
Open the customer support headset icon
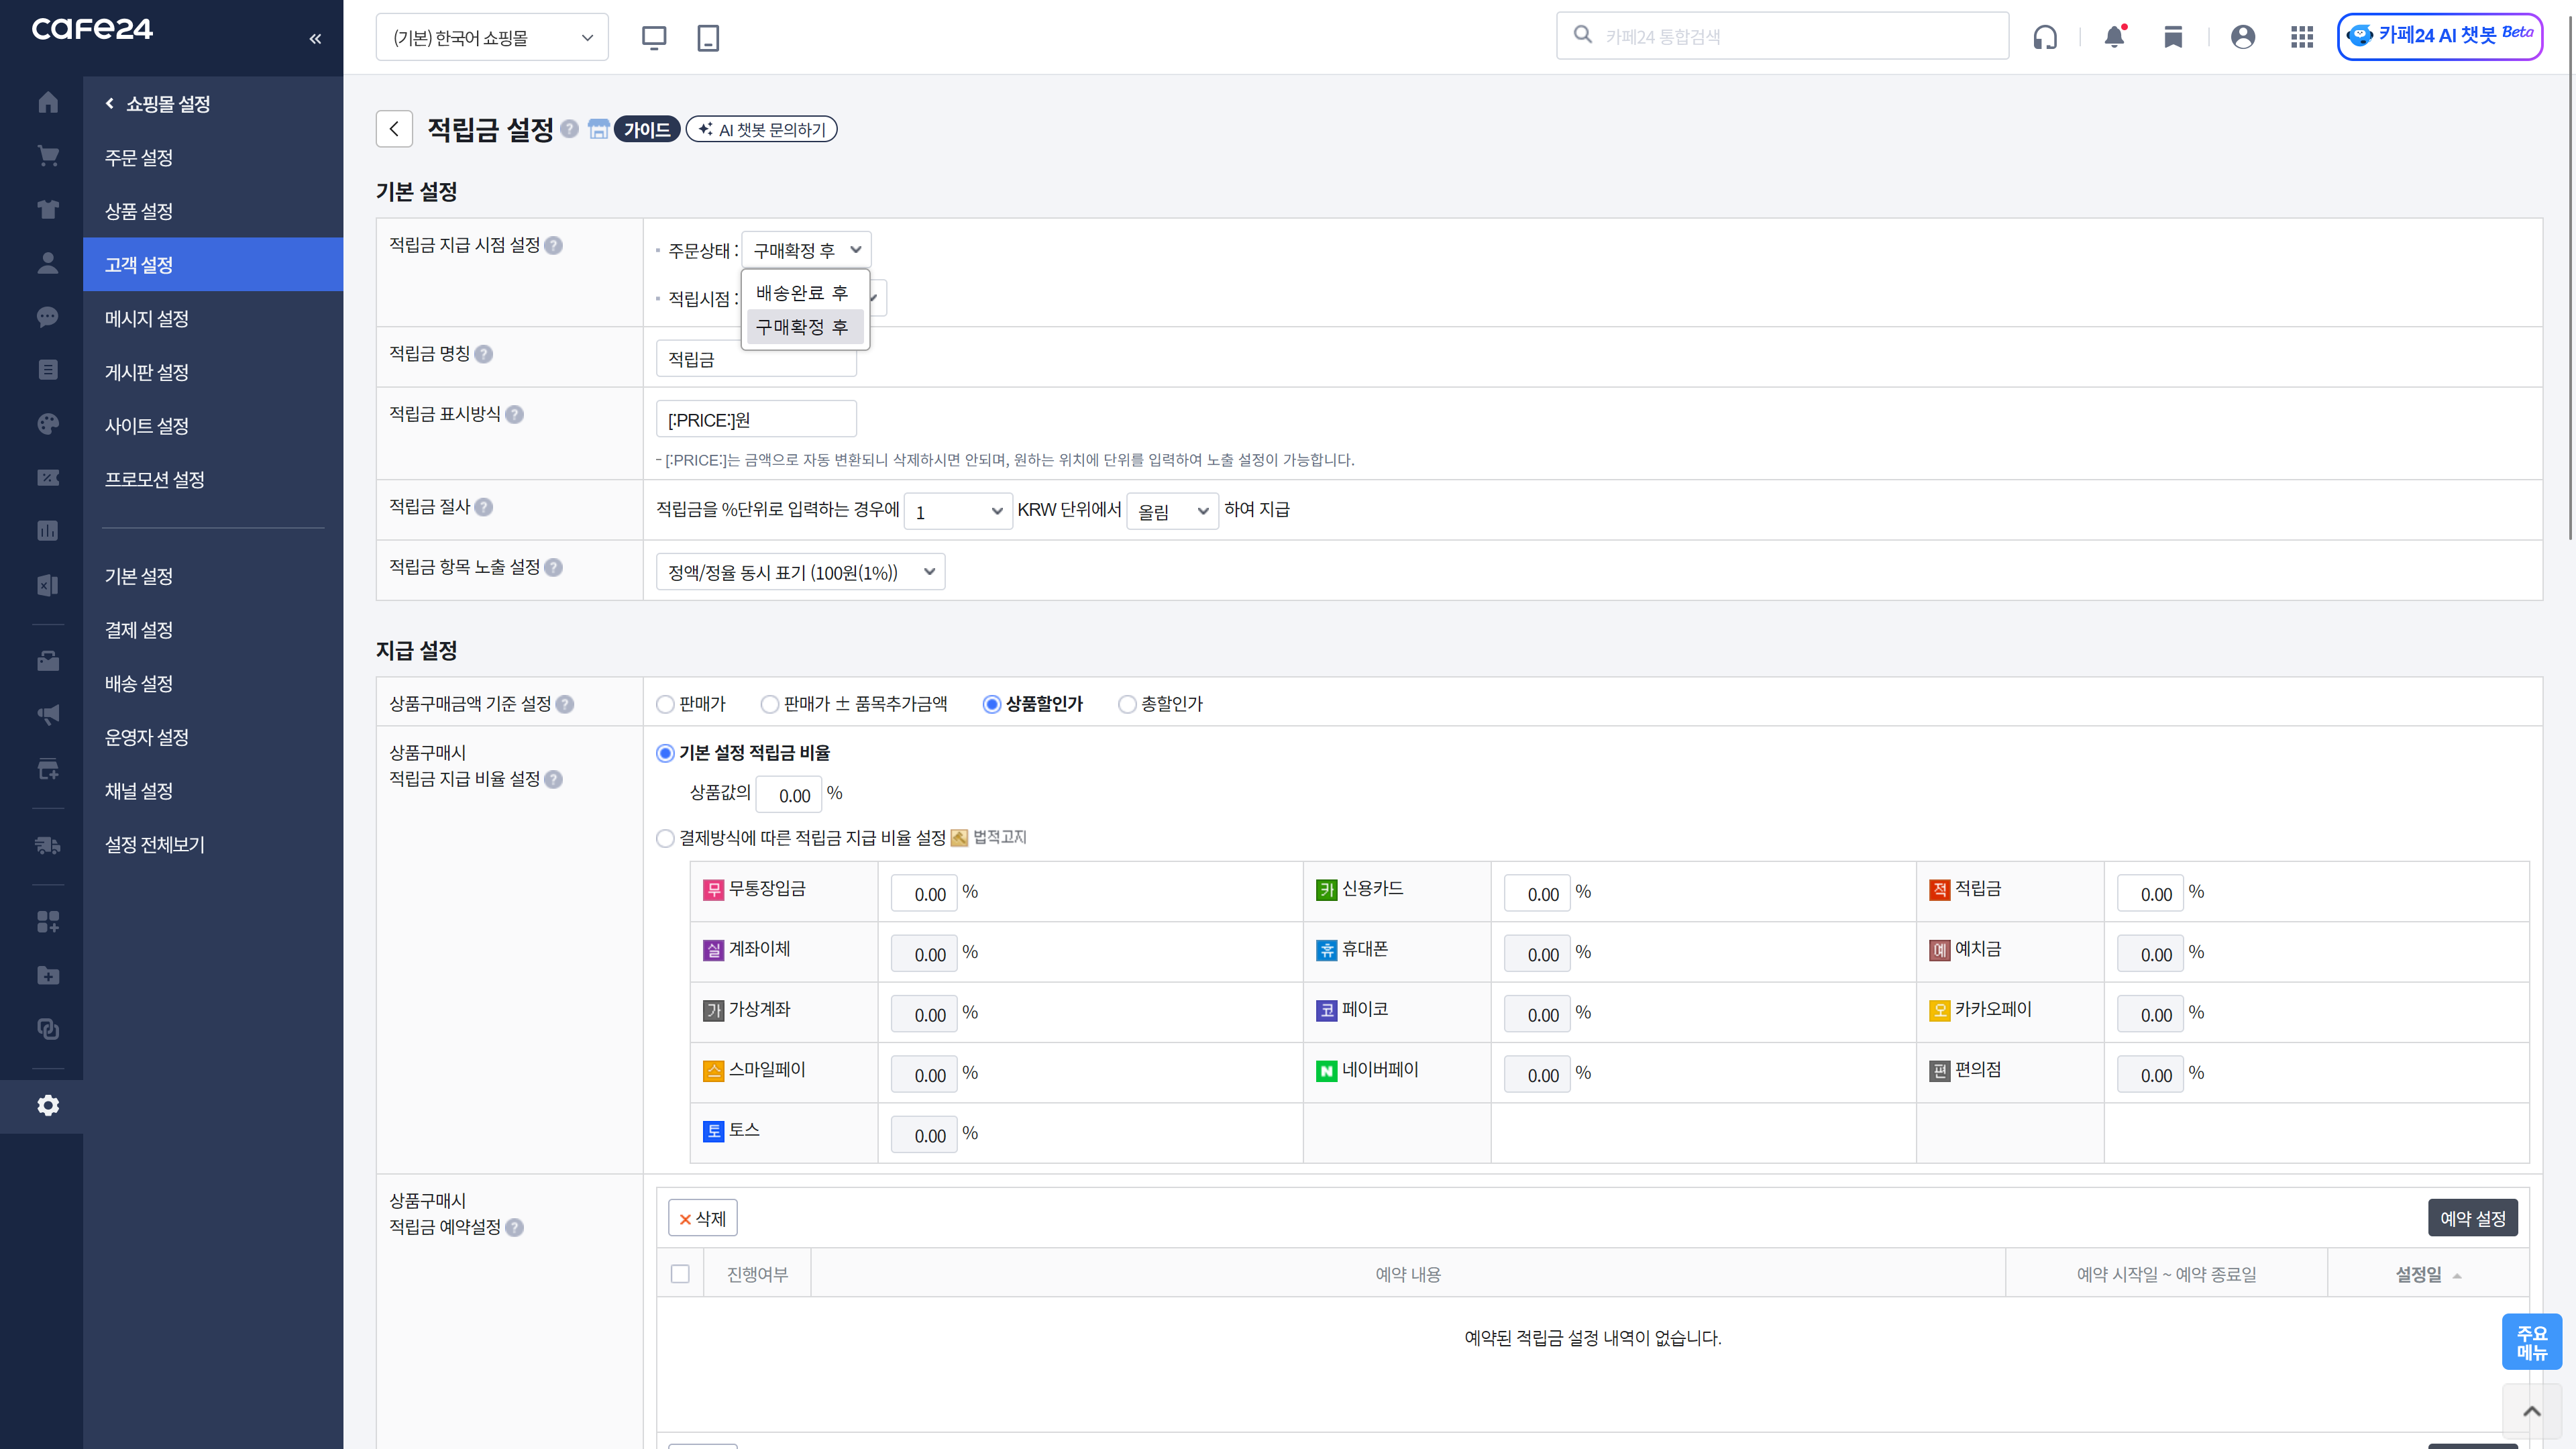pyautogui.click(x=2045, y=37)
